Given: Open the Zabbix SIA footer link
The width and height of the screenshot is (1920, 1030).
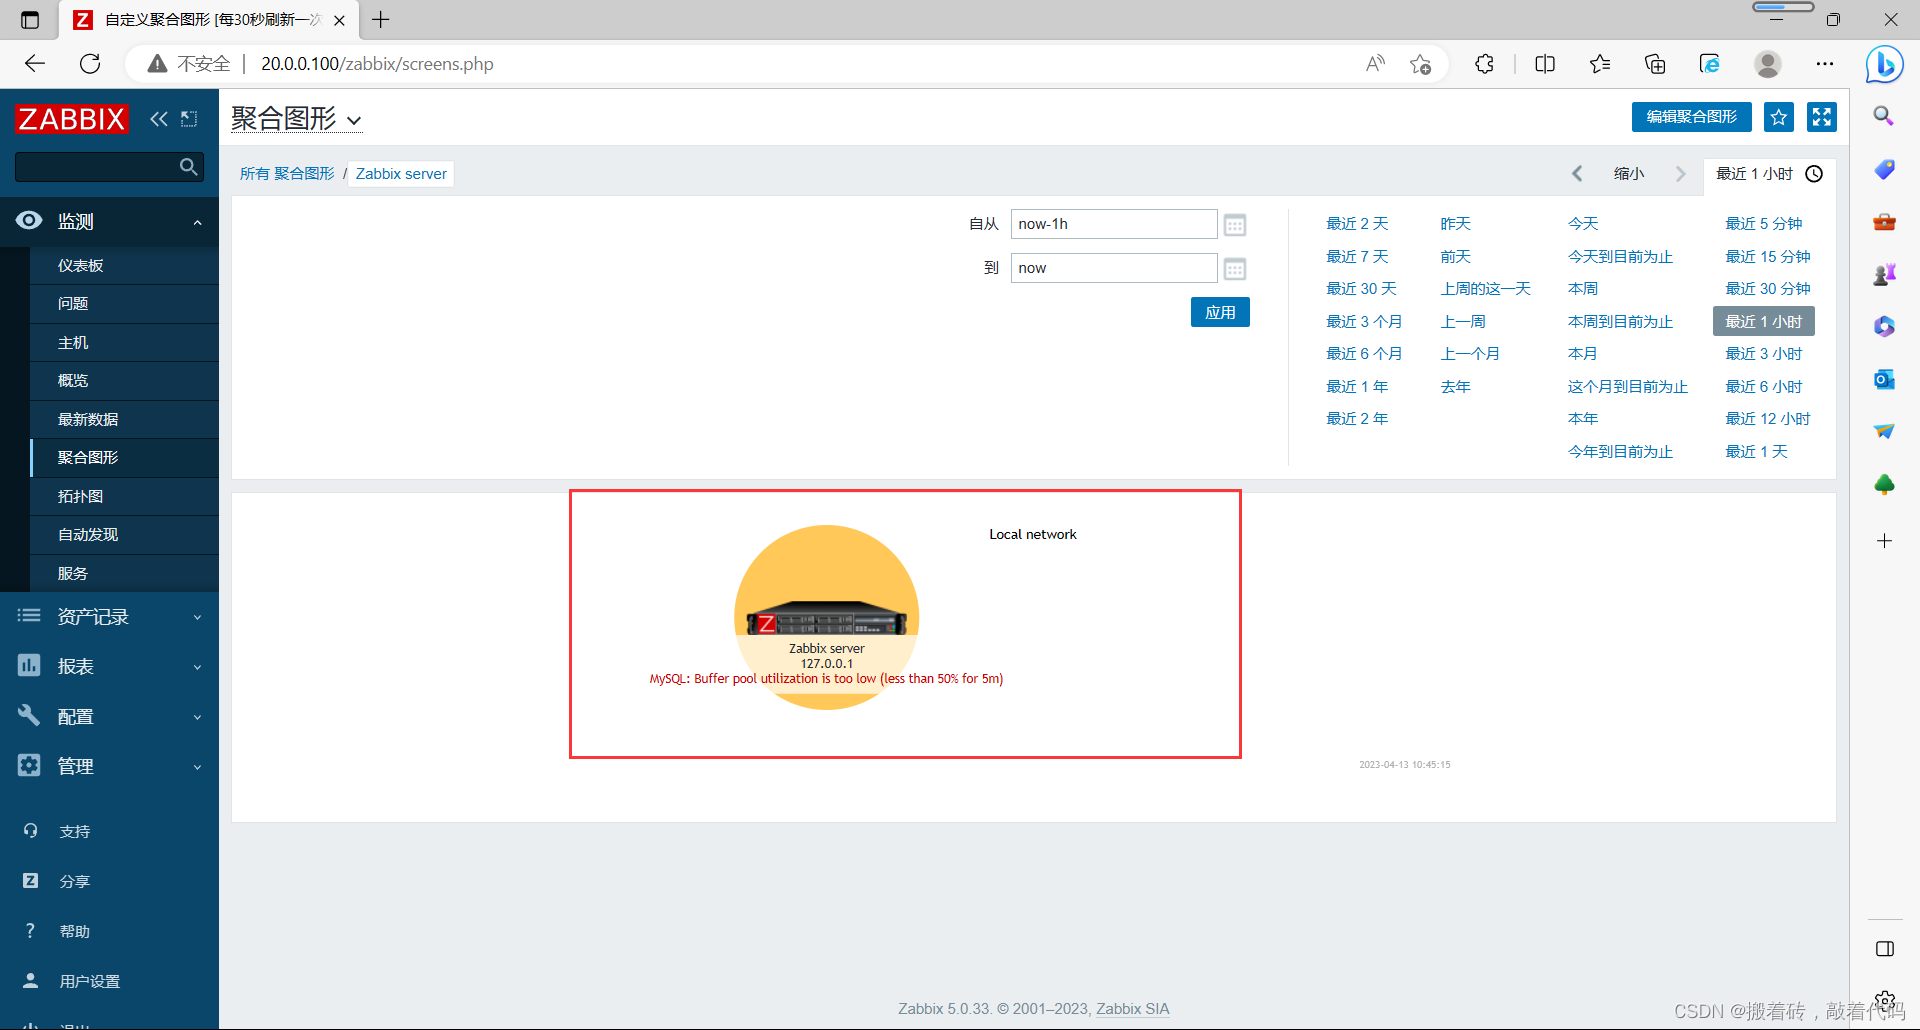Looking at the screenshot, I should (1132, 1009).
